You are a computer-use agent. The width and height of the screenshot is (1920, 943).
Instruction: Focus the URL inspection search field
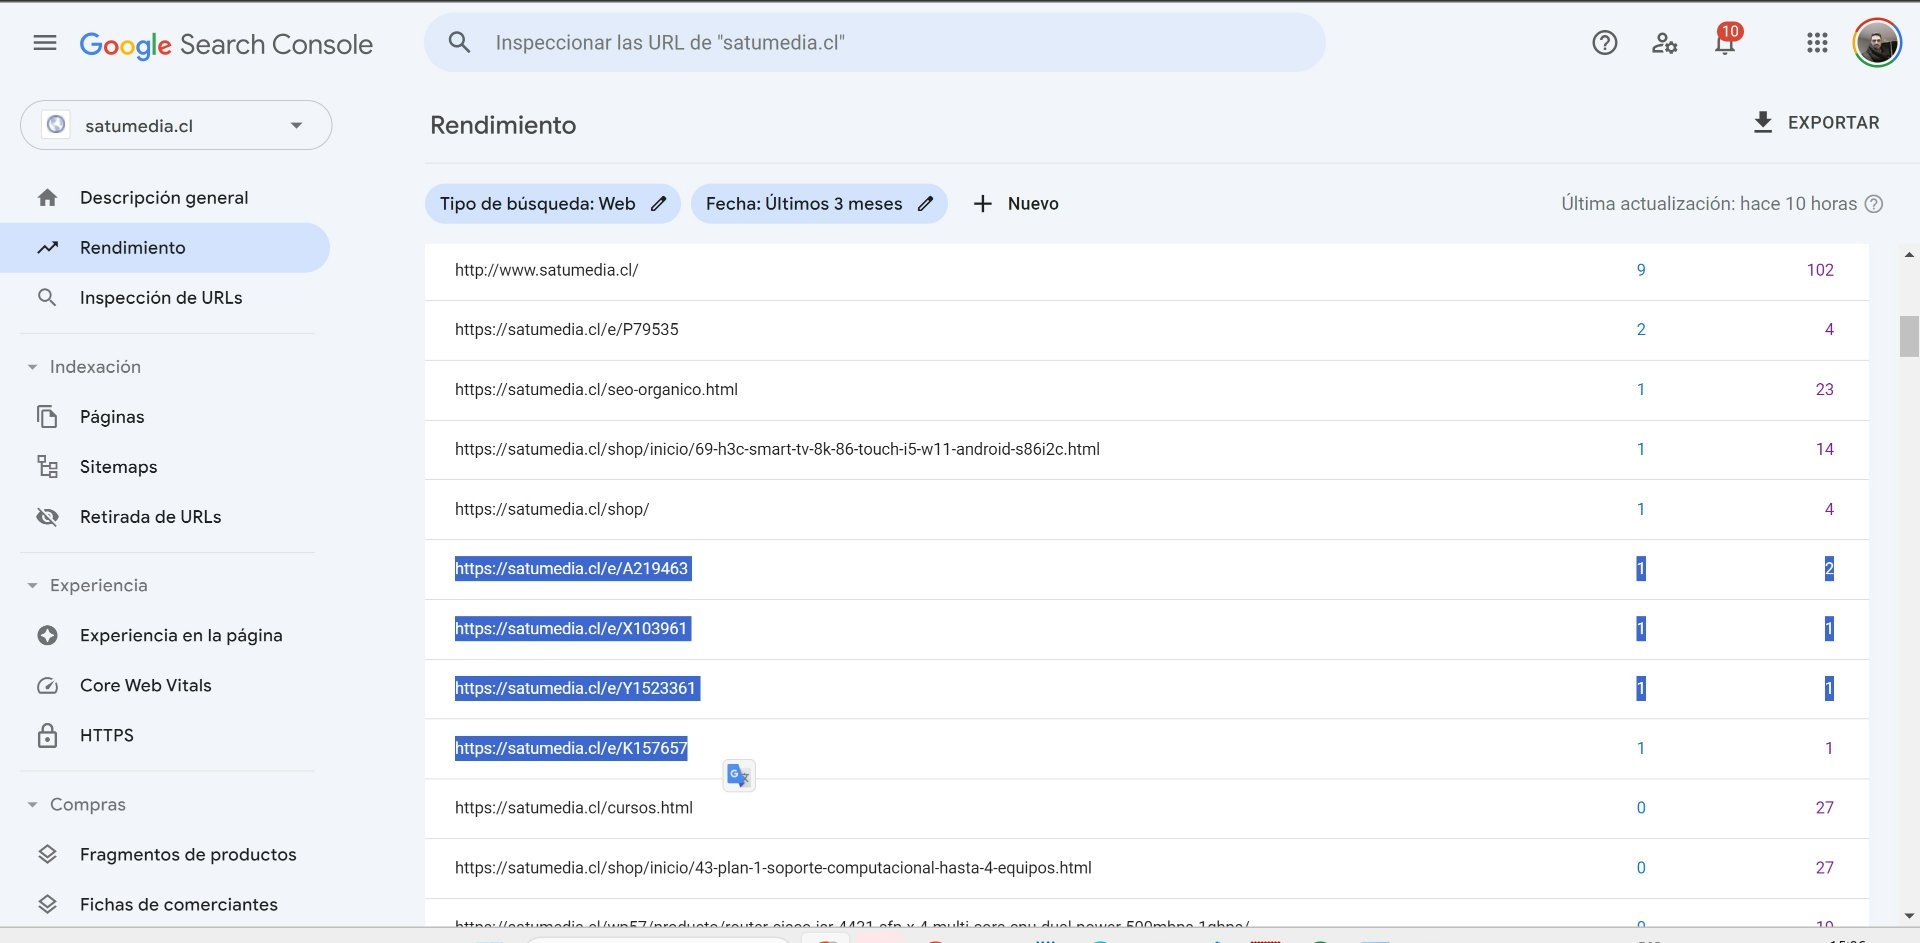pyautogui.click(x=875, y=43)
